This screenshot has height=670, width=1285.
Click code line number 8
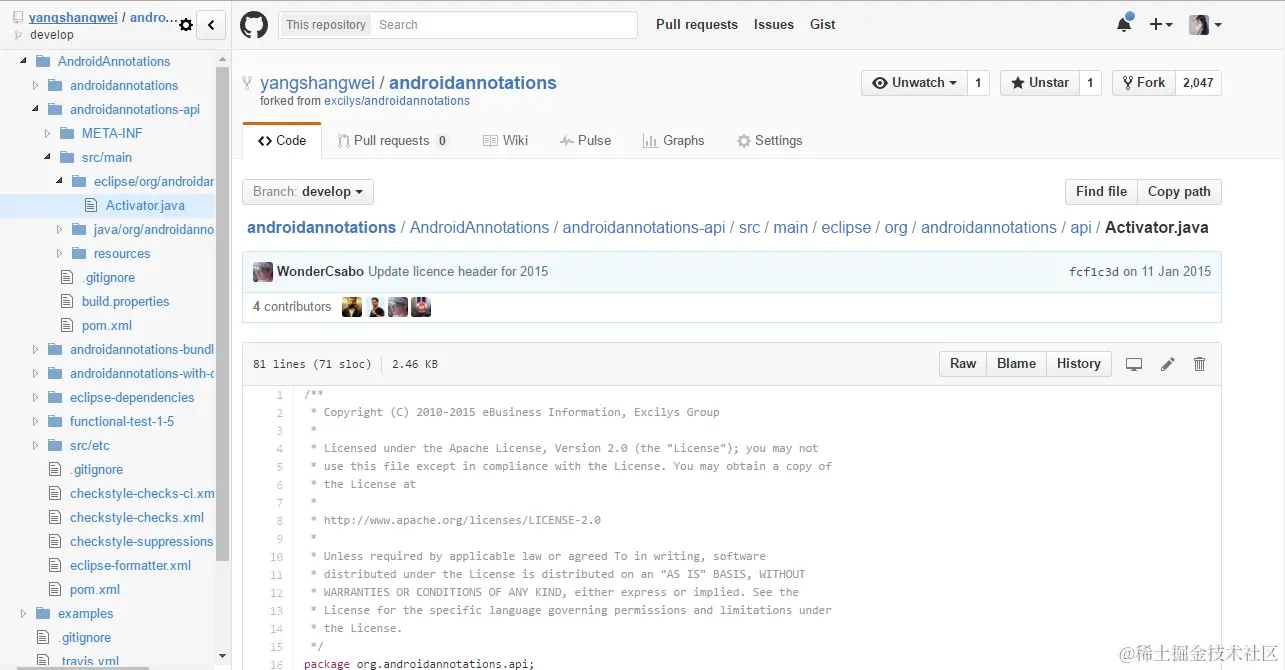click(x=280, y=521)
